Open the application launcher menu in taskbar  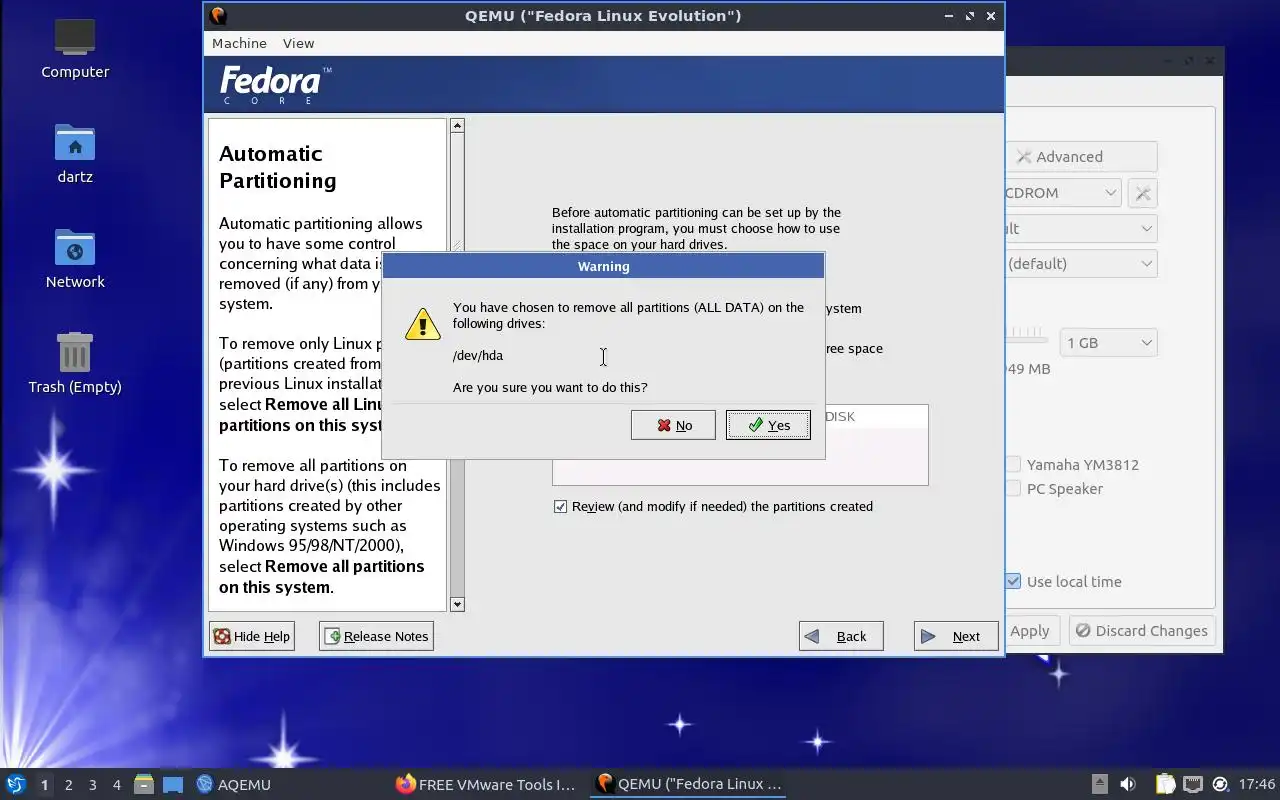pyautogui.click(x=15, y=784)
